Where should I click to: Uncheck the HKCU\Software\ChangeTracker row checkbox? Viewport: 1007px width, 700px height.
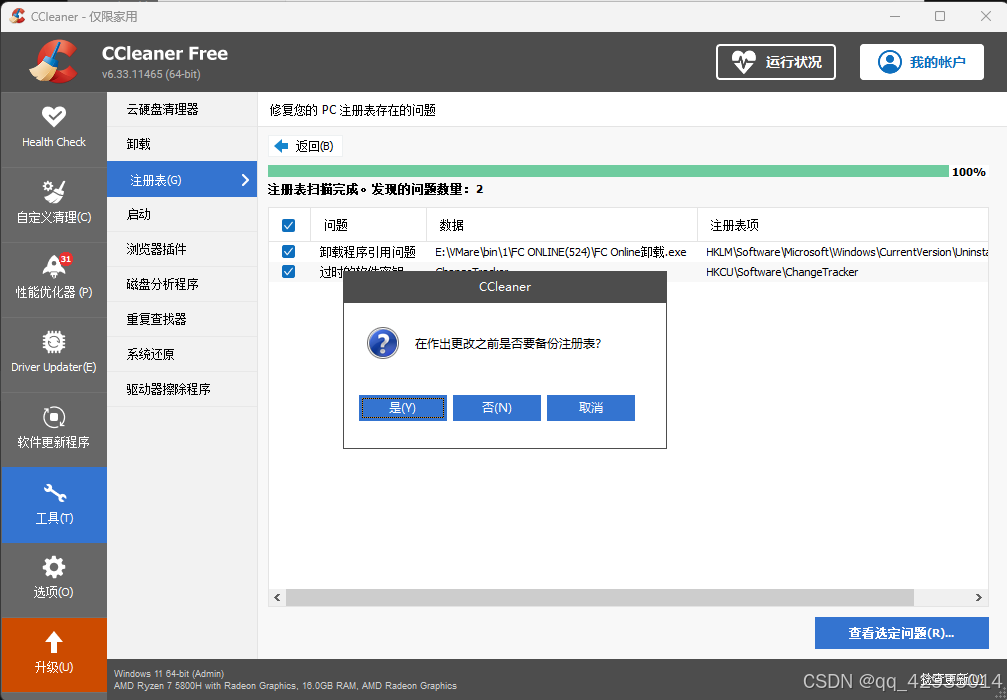(288, 272)
